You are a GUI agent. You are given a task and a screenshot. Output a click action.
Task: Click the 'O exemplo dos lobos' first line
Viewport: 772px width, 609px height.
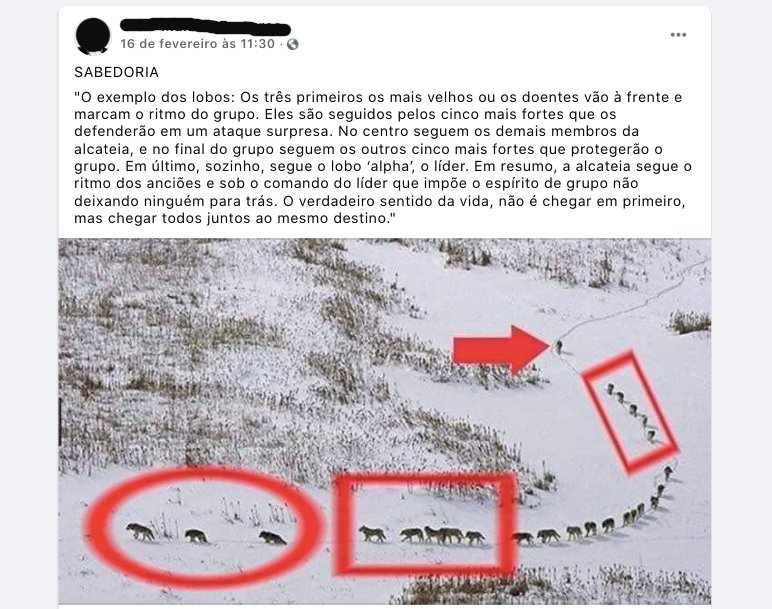[378, 97]
